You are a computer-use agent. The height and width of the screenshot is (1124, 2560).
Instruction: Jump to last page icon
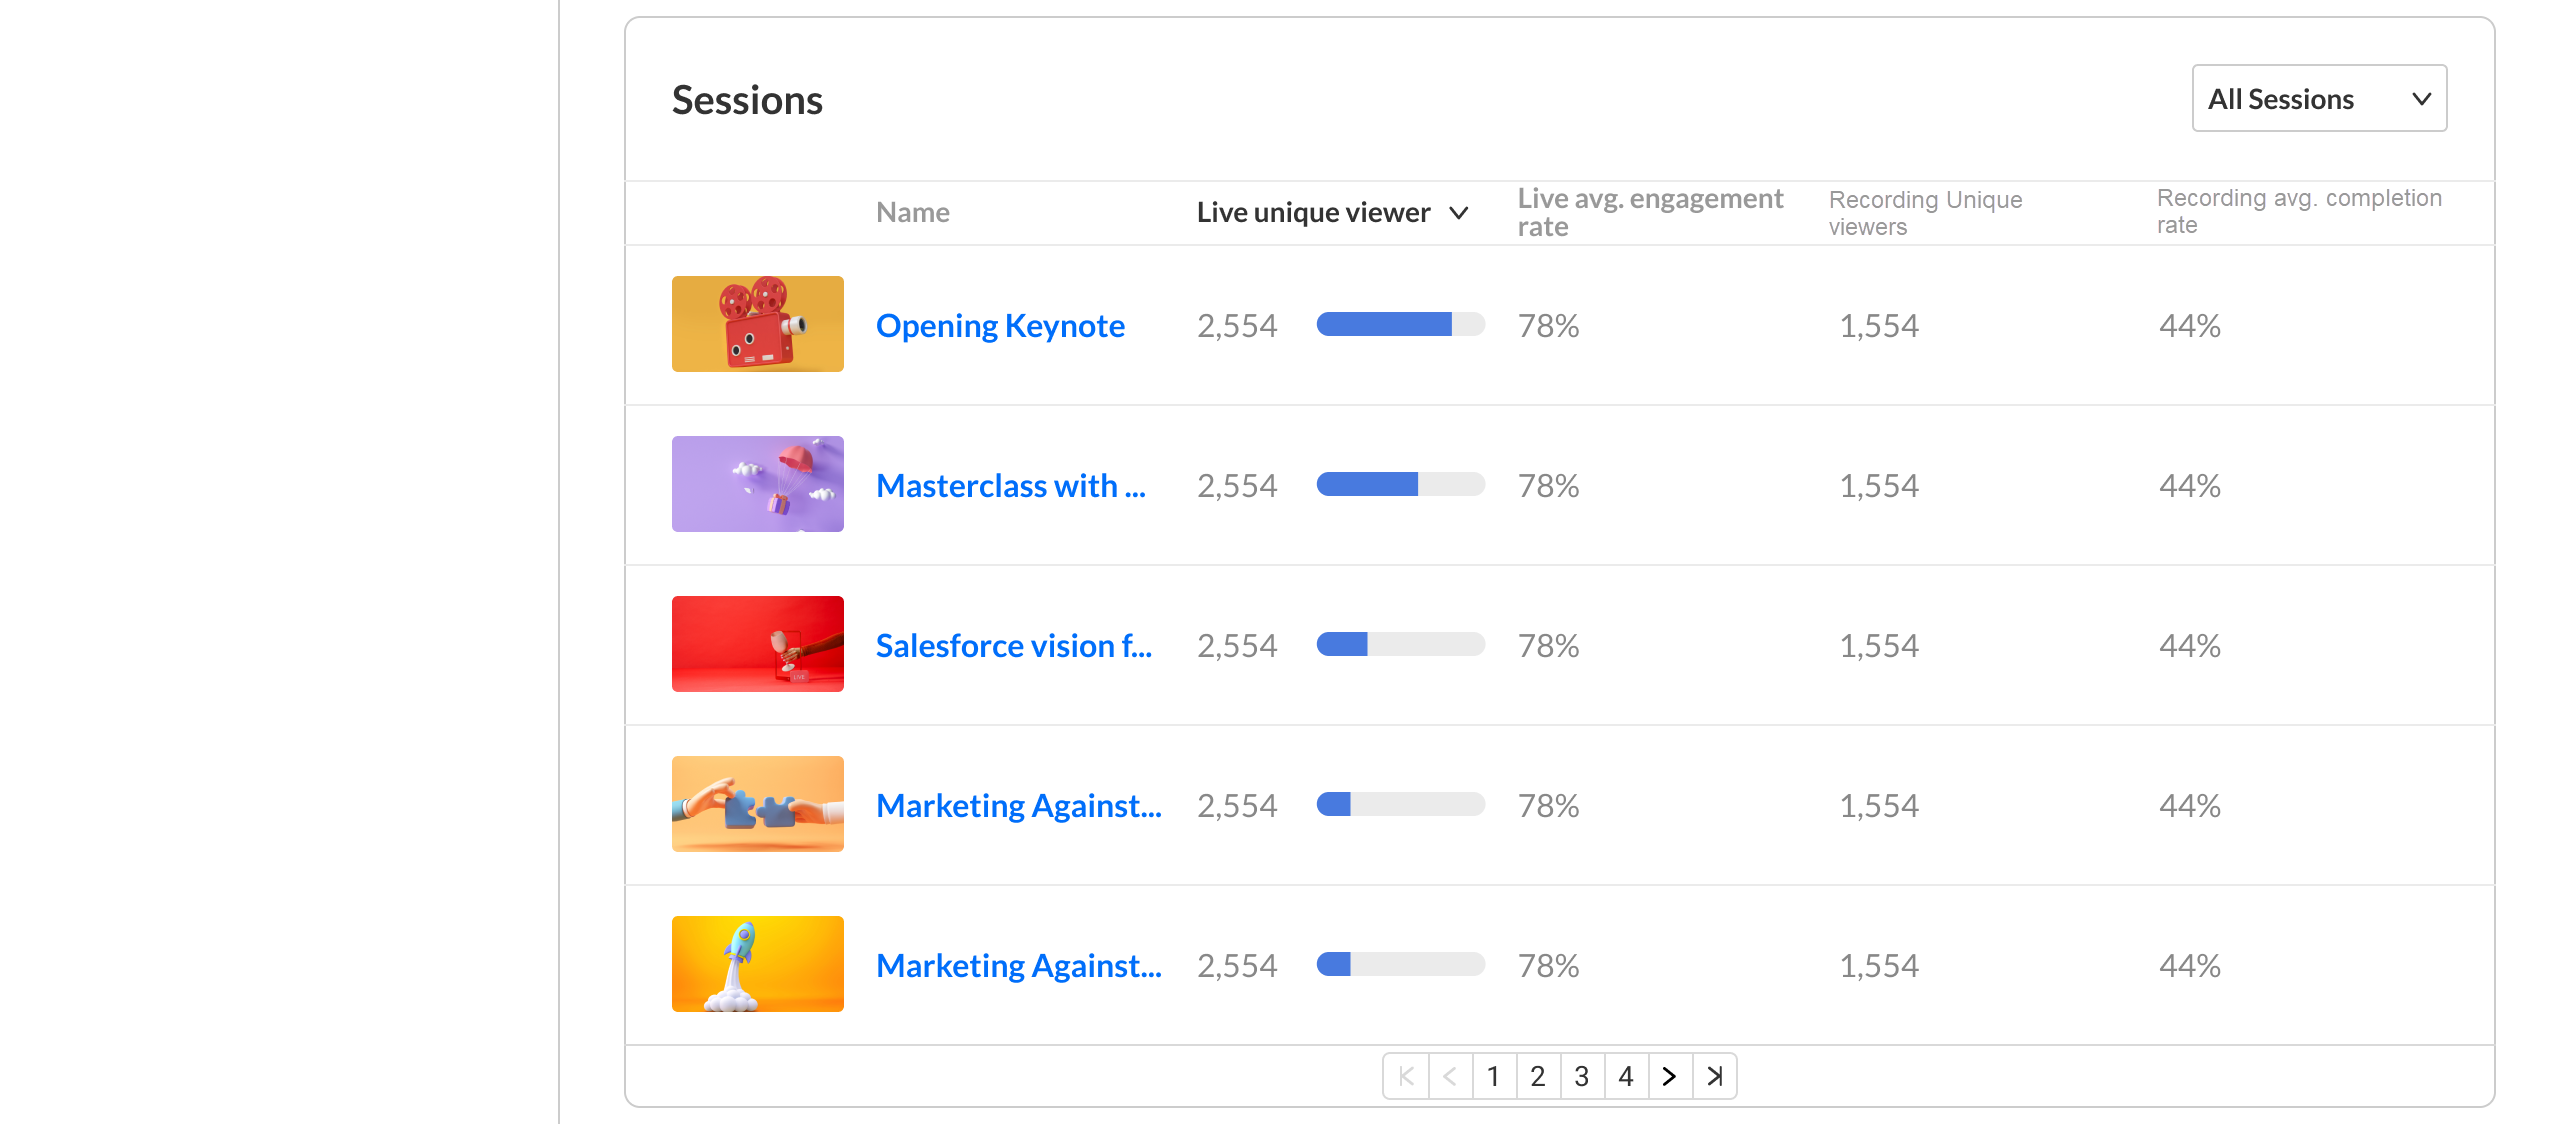pyautogui.click(x=1714, y=1076)
